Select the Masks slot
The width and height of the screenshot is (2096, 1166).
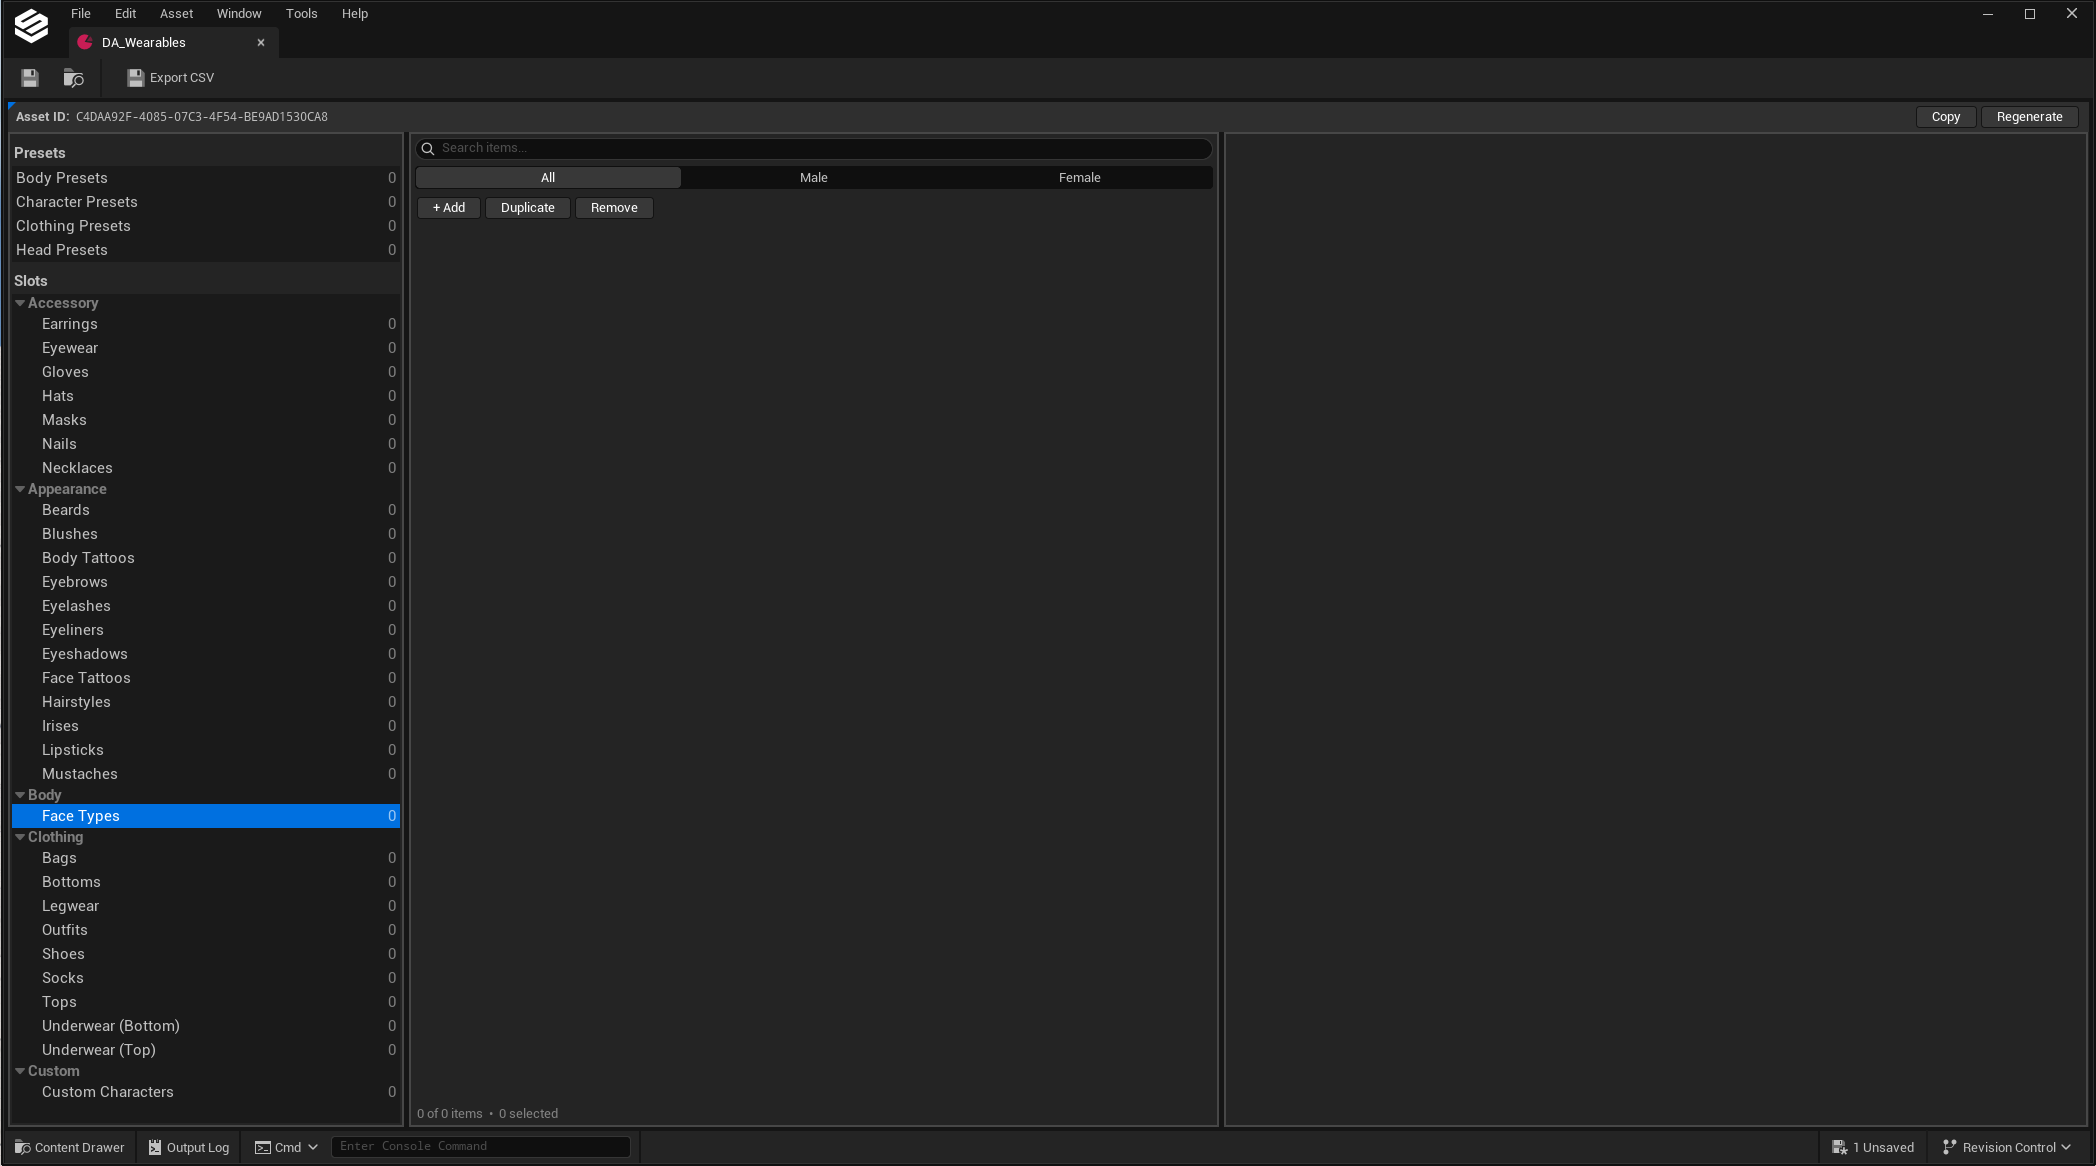point(206,420)
